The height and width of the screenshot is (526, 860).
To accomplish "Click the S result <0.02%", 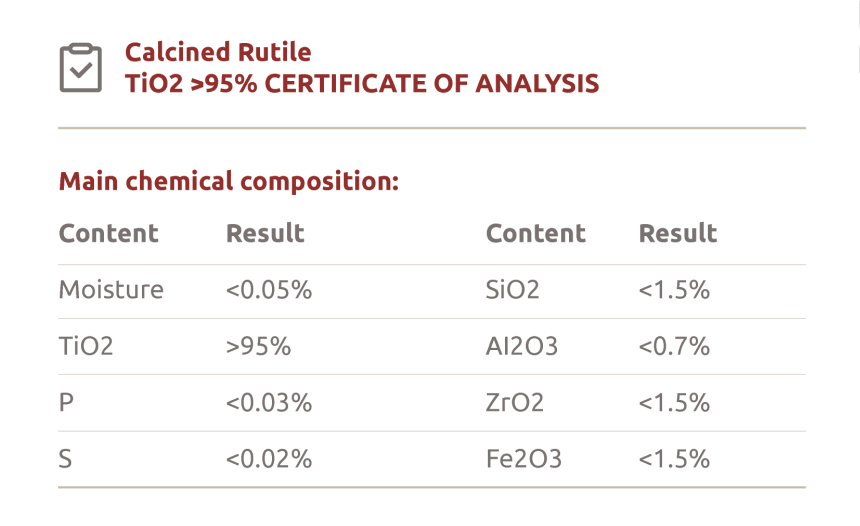I will 269,459.
